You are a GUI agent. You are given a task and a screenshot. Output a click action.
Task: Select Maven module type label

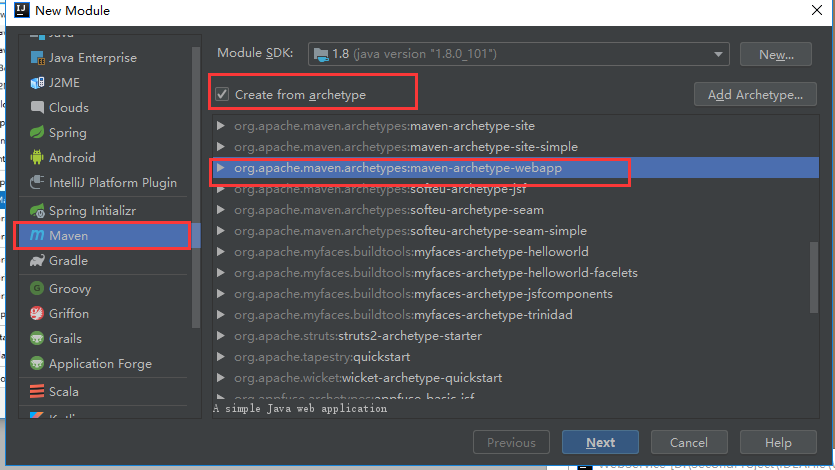pyautogui.click(x=68, y=235)
